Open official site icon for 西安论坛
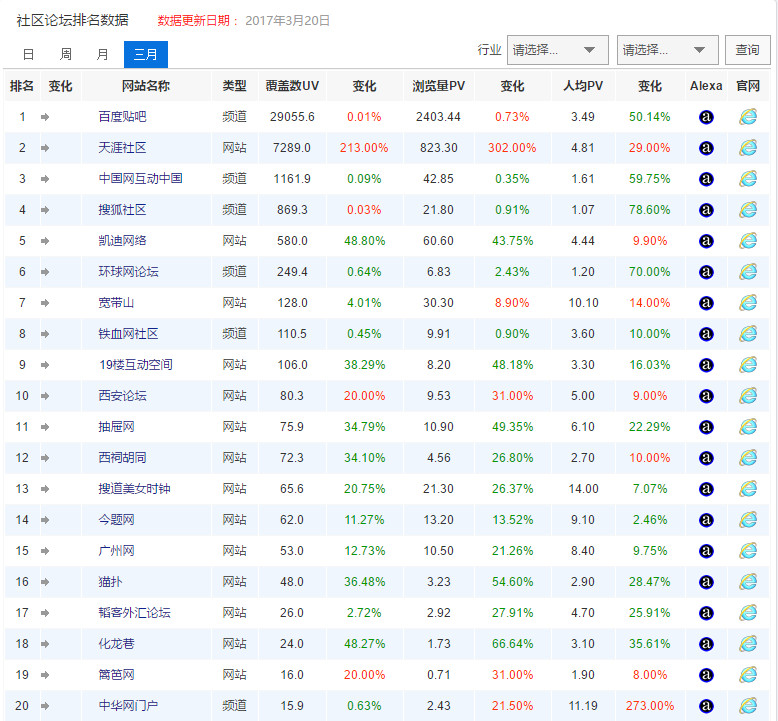 coord(748,396)
